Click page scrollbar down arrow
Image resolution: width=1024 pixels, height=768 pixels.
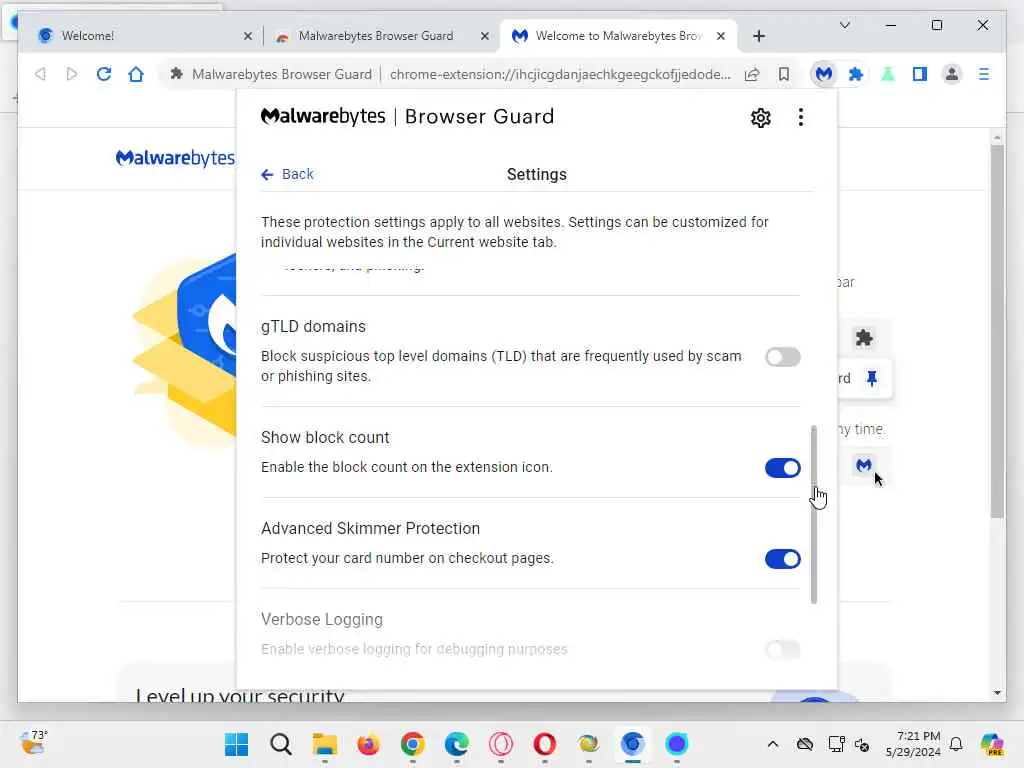coord(997,693)
